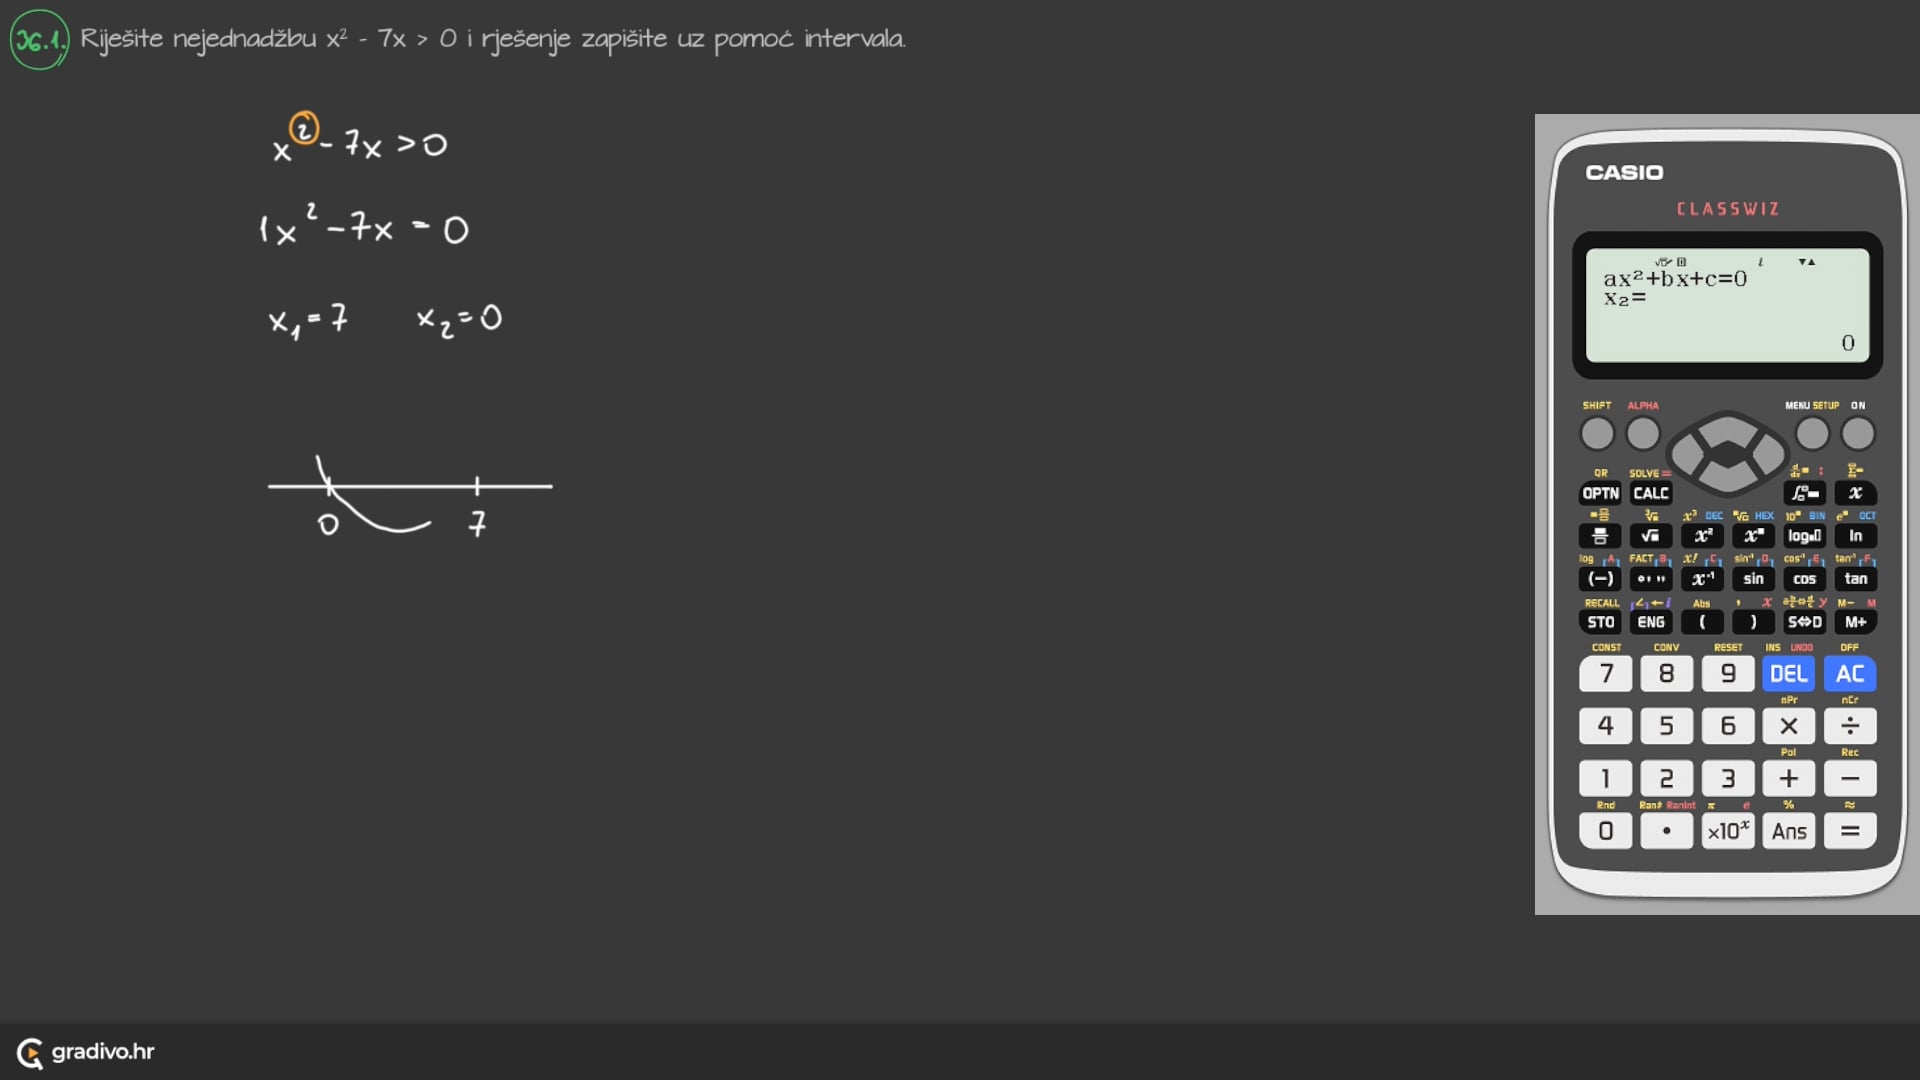This screenshot has width=1920, height=1080.
Task: Open the calculator MENU button
Action: tap(1811, 434)
